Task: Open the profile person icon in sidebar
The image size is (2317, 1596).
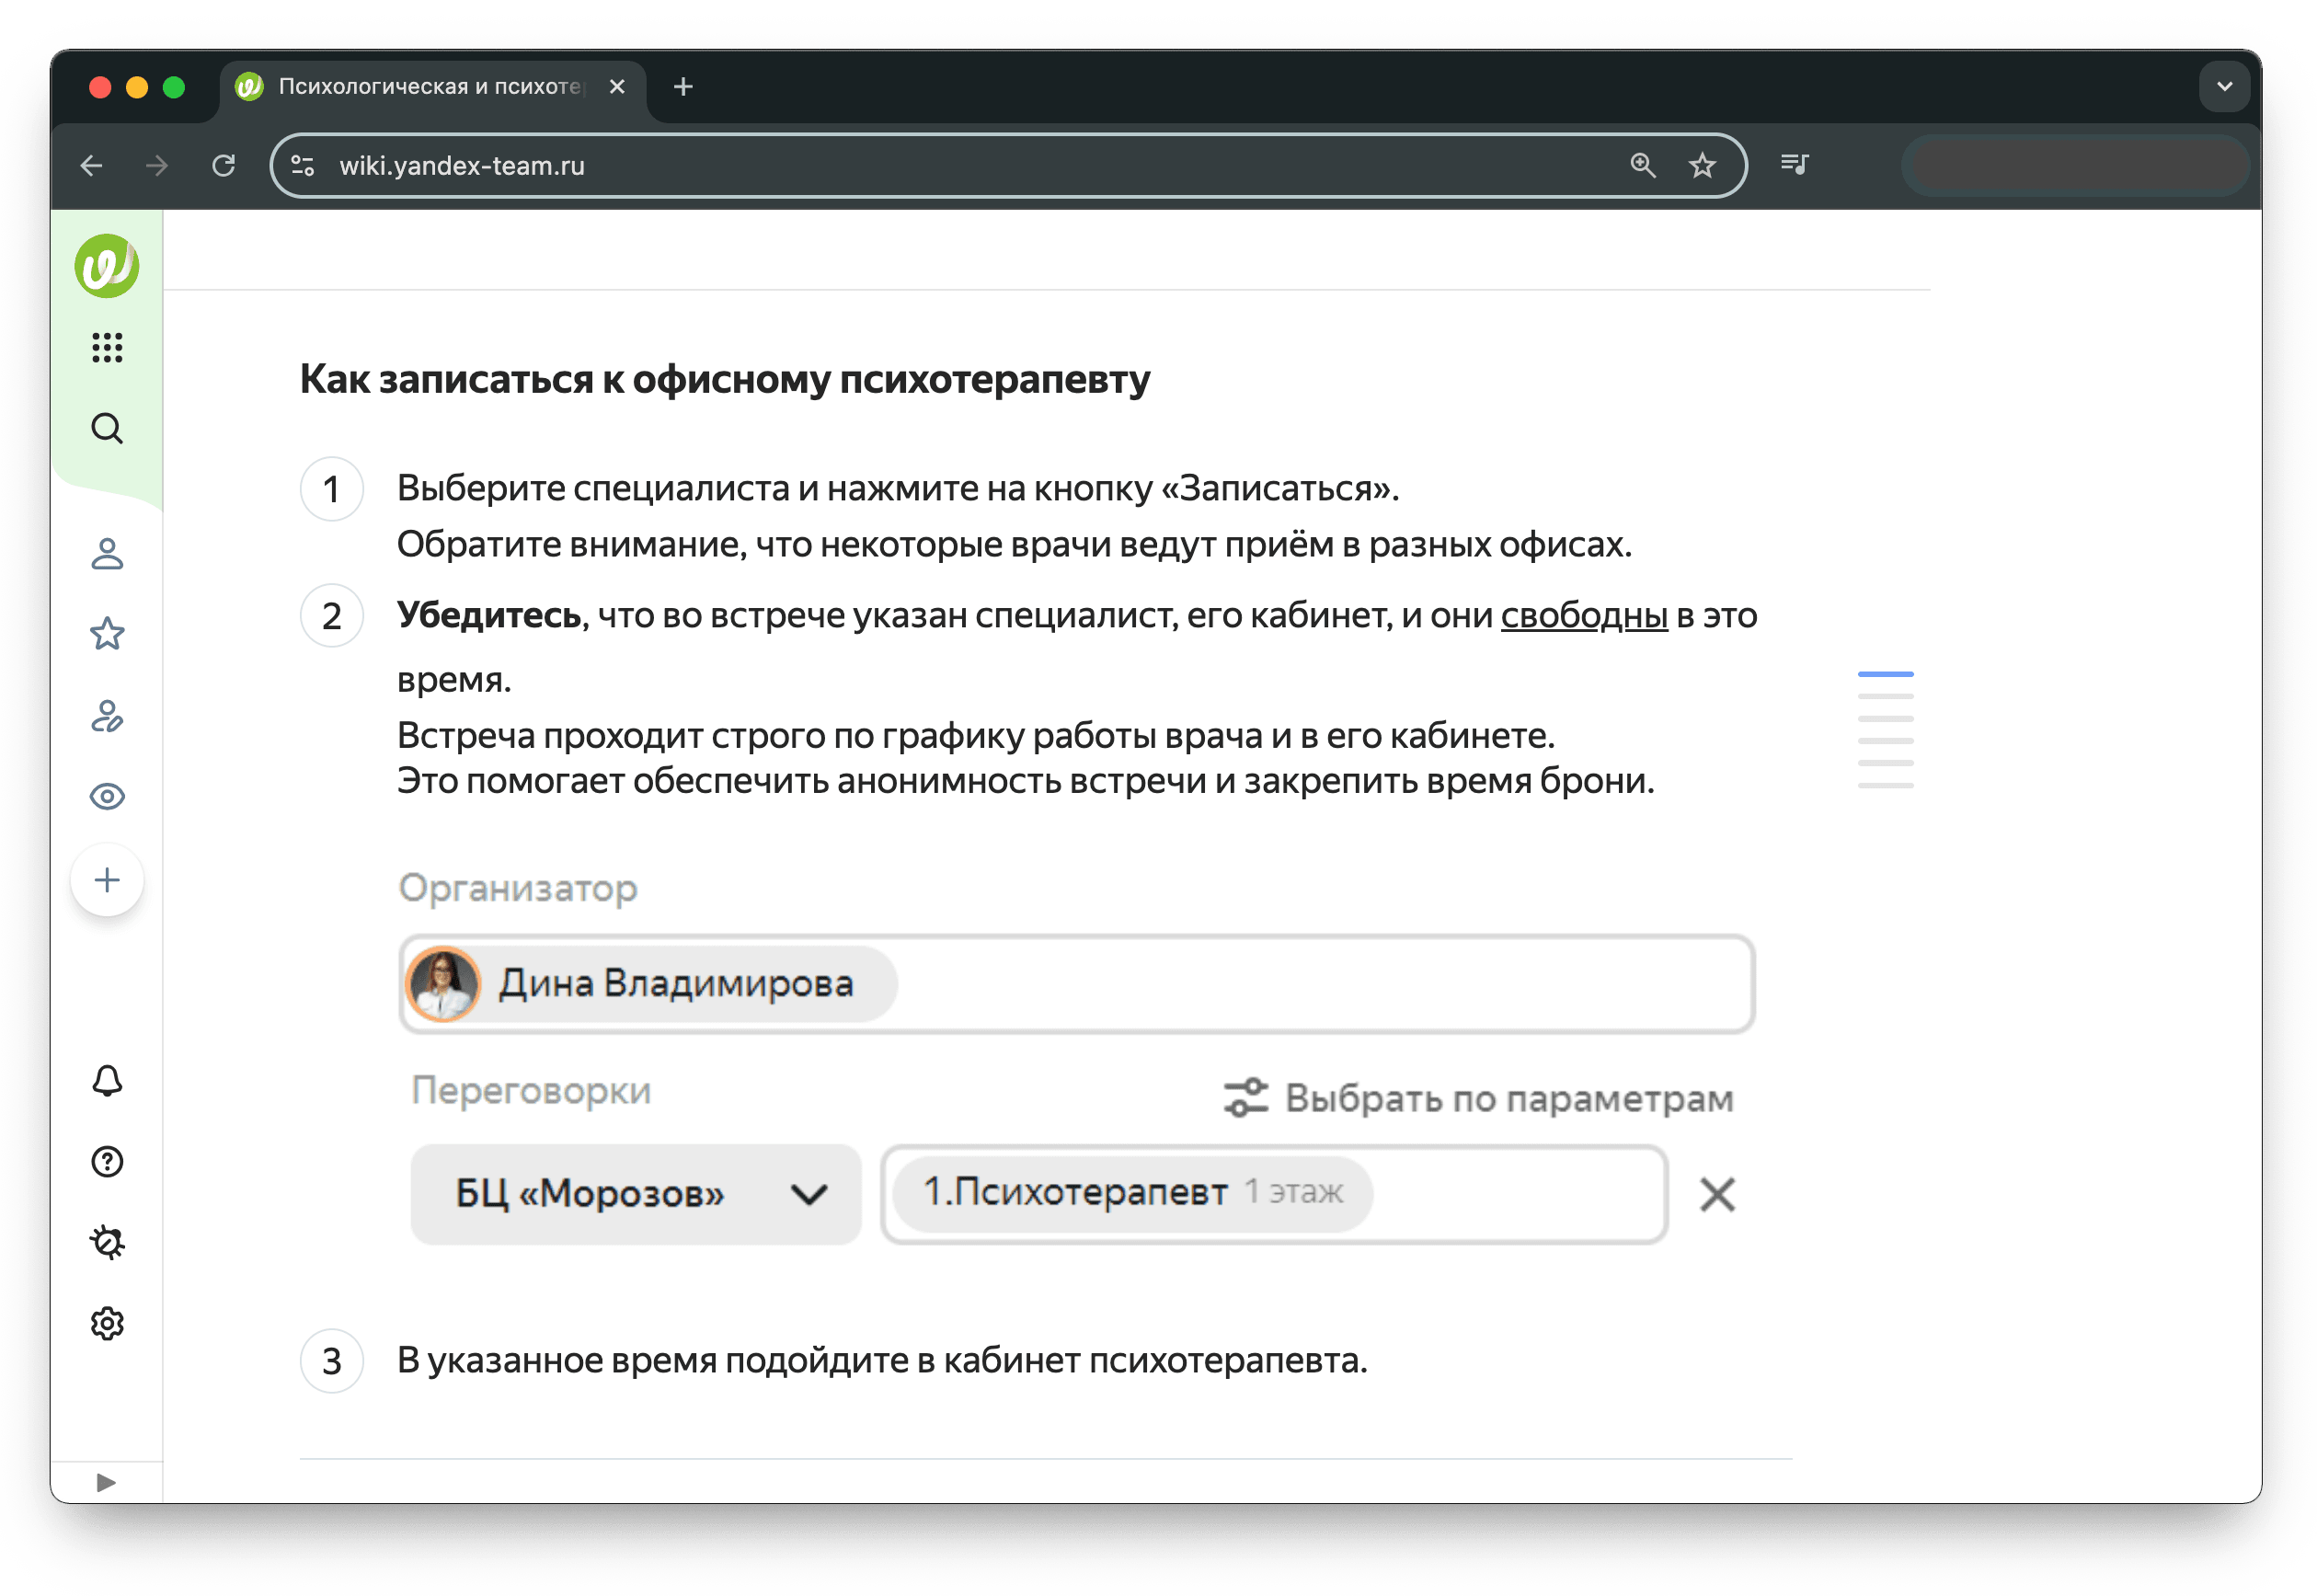Action: pyautogui.click(x=107, y=553)
